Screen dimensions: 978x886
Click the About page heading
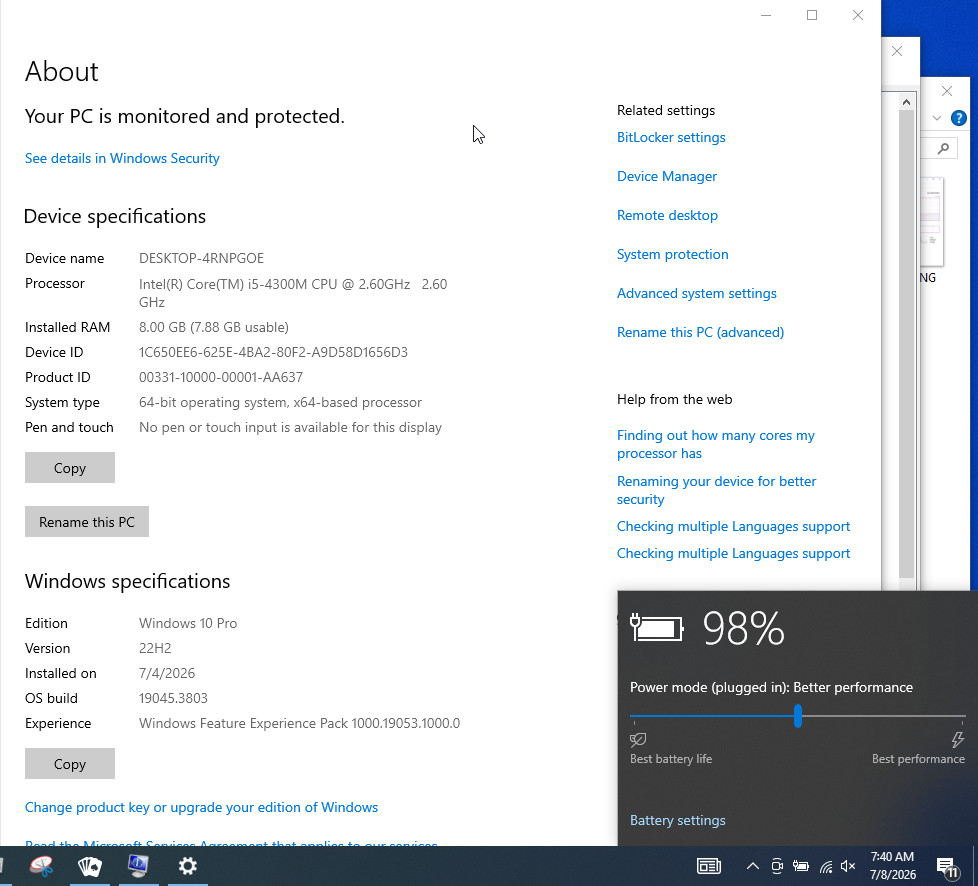[62, 72]
